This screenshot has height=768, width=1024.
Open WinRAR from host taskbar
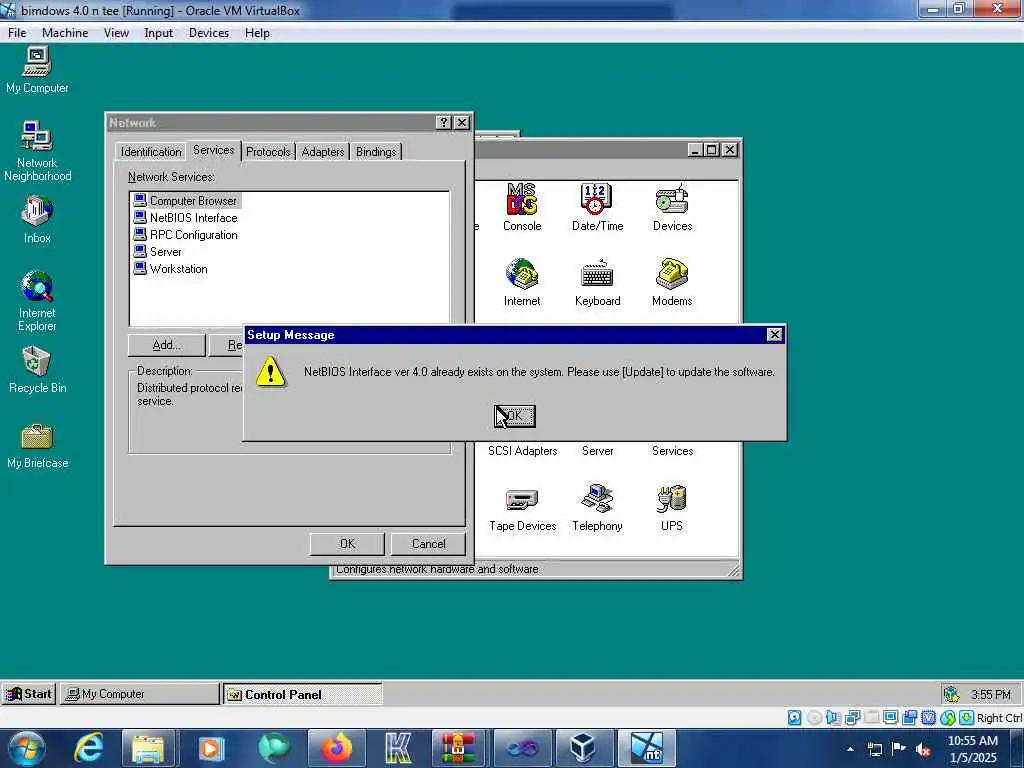click(x=458, y=748)
